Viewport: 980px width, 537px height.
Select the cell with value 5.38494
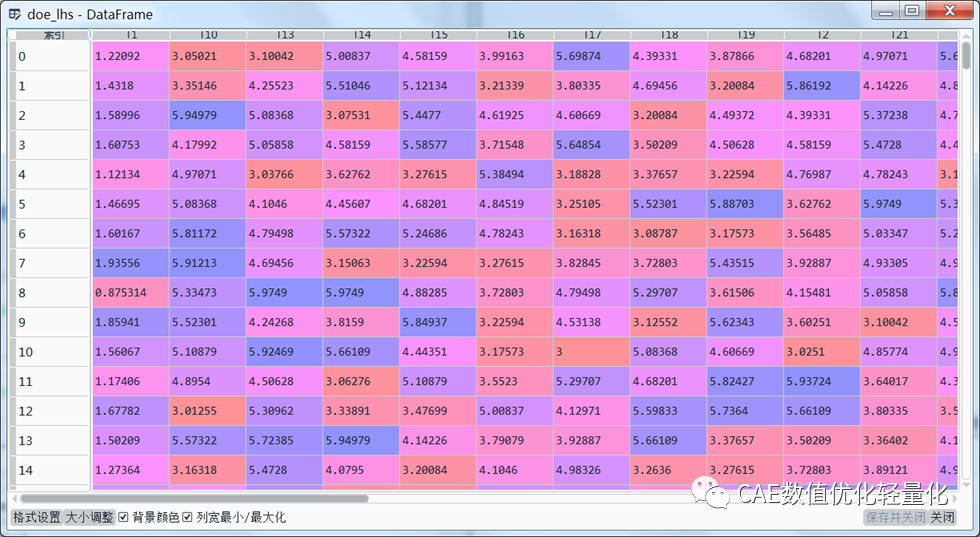[x=516, y=174]
